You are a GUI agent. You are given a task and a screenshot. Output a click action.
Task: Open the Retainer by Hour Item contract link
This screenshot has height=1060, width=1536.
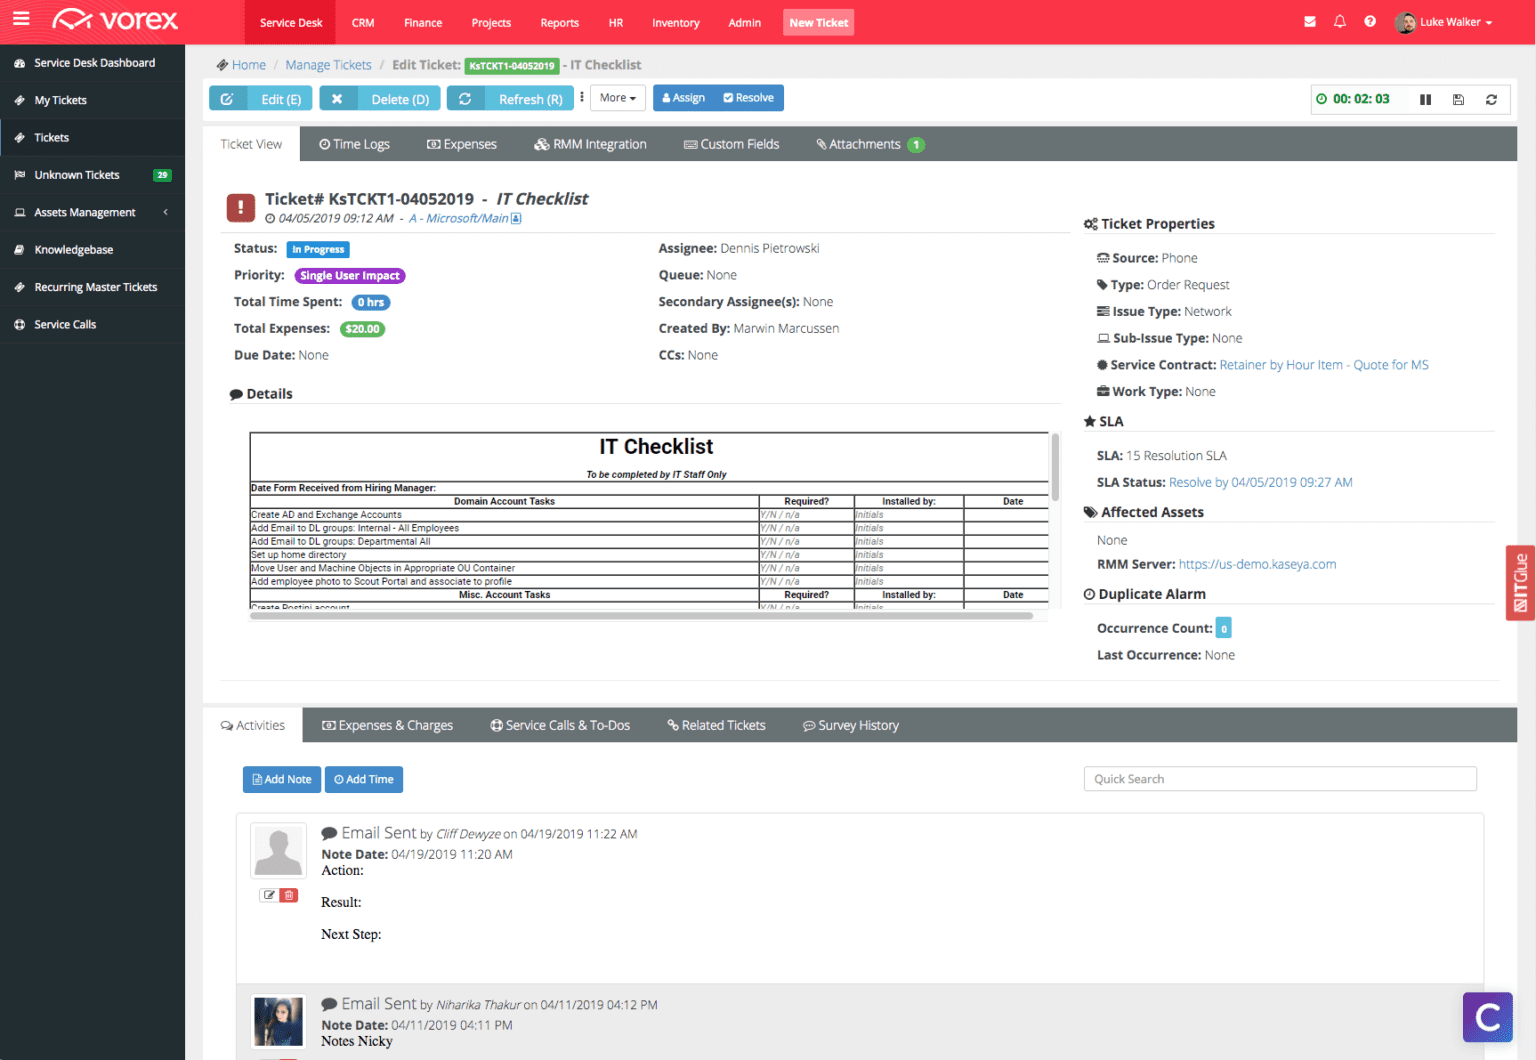pyautogui.click(x=1324, y=364)
